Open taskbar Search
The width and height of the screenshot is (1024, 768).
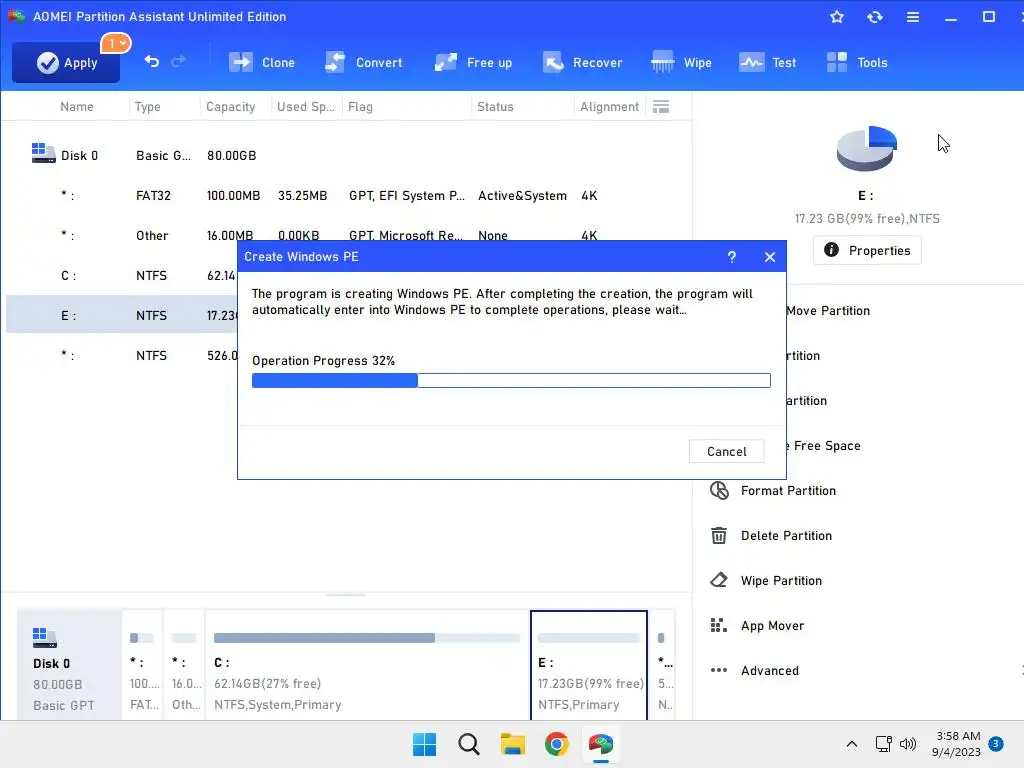469,744
